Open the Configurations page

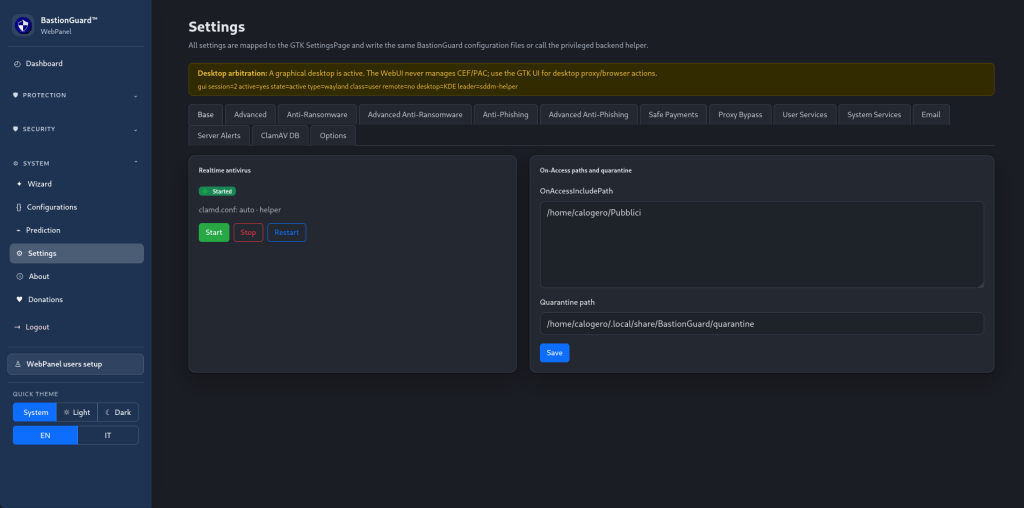[76, 207]
